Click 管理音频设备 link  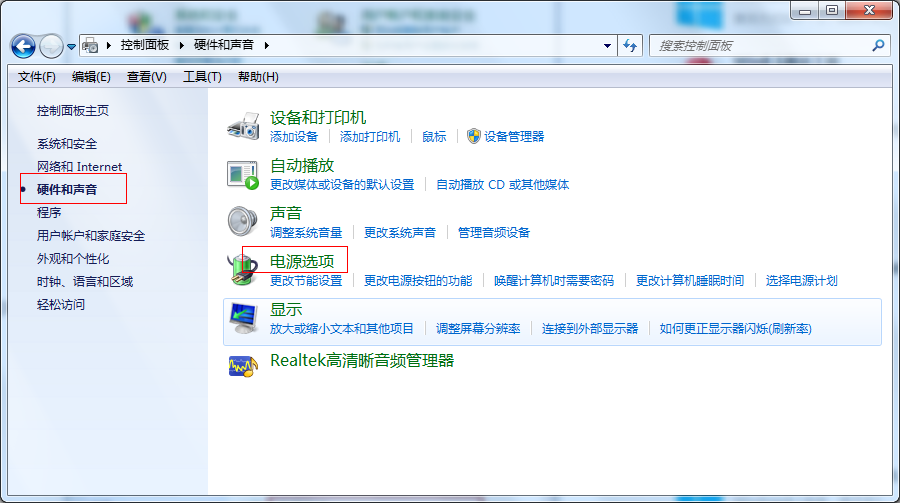pos(494,233)
